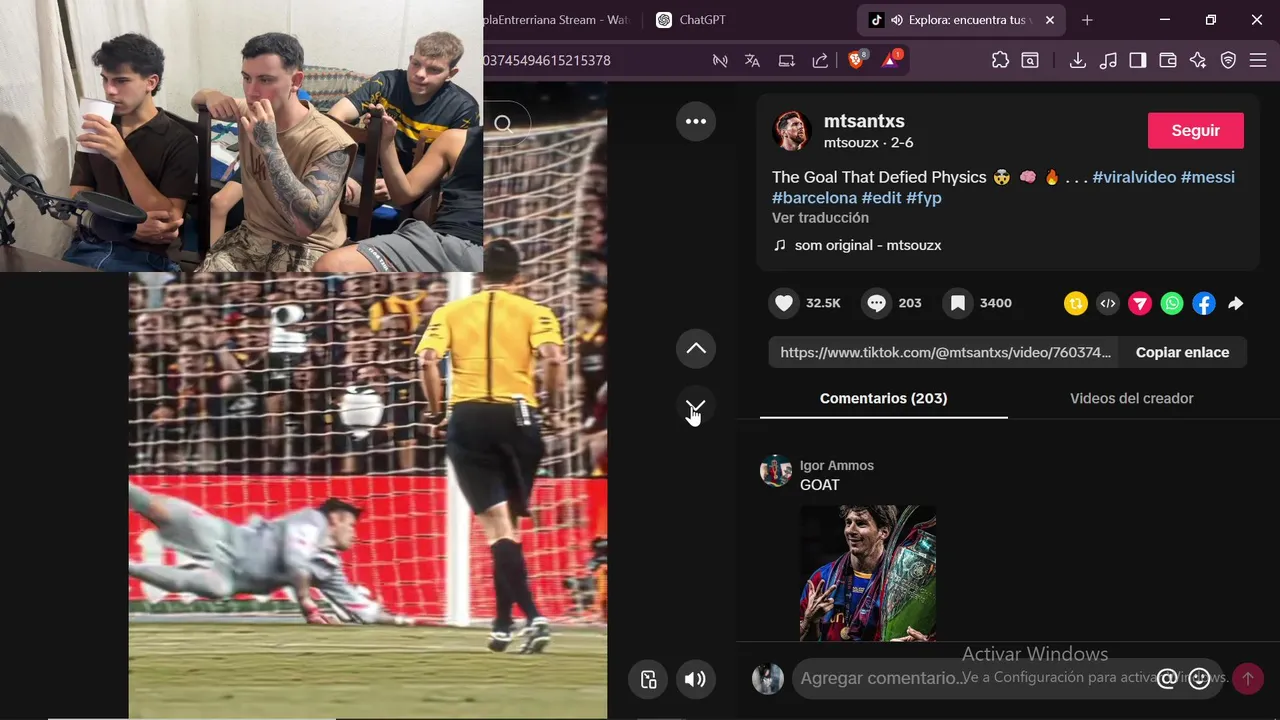This screenshot has height=720, width=1280.
Task: Open the #barcelona hashtag
Action: pos(814,198)
